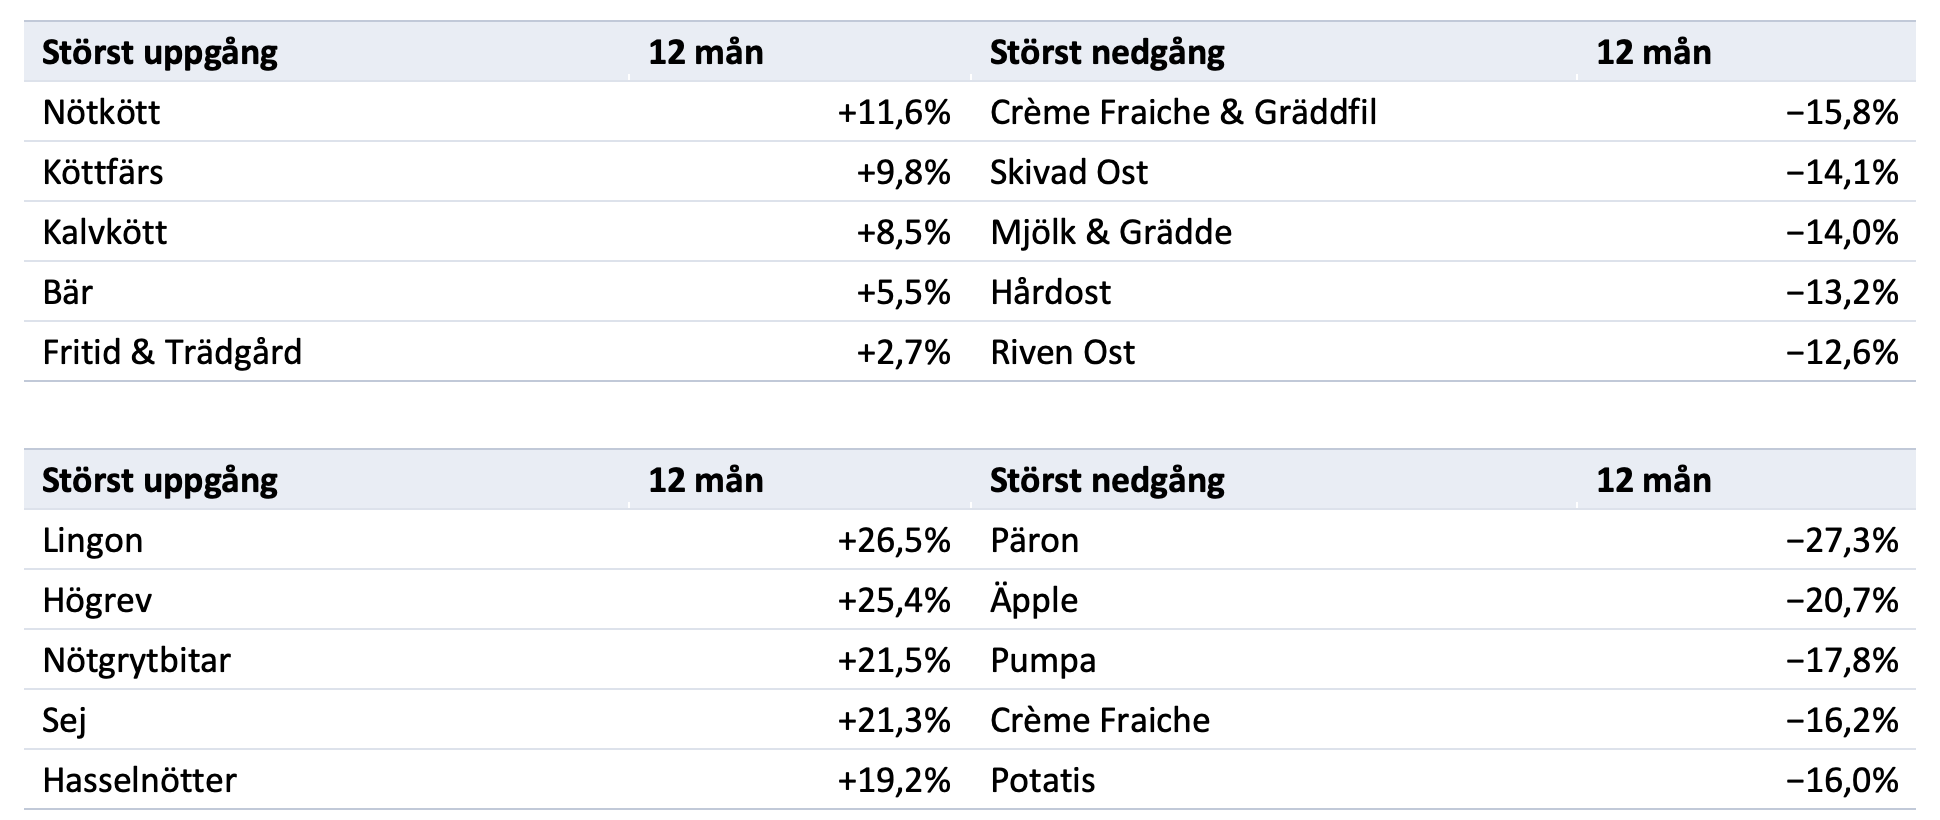
Task: Click the Sej label
Action: [x=64, y=720]
